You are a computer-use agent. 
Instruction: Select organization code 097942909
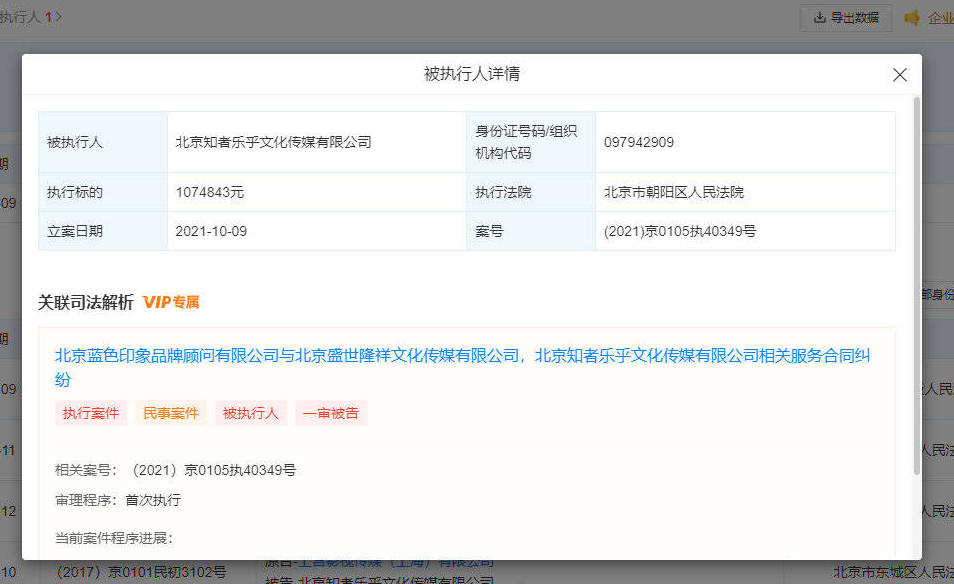point(639,142)
